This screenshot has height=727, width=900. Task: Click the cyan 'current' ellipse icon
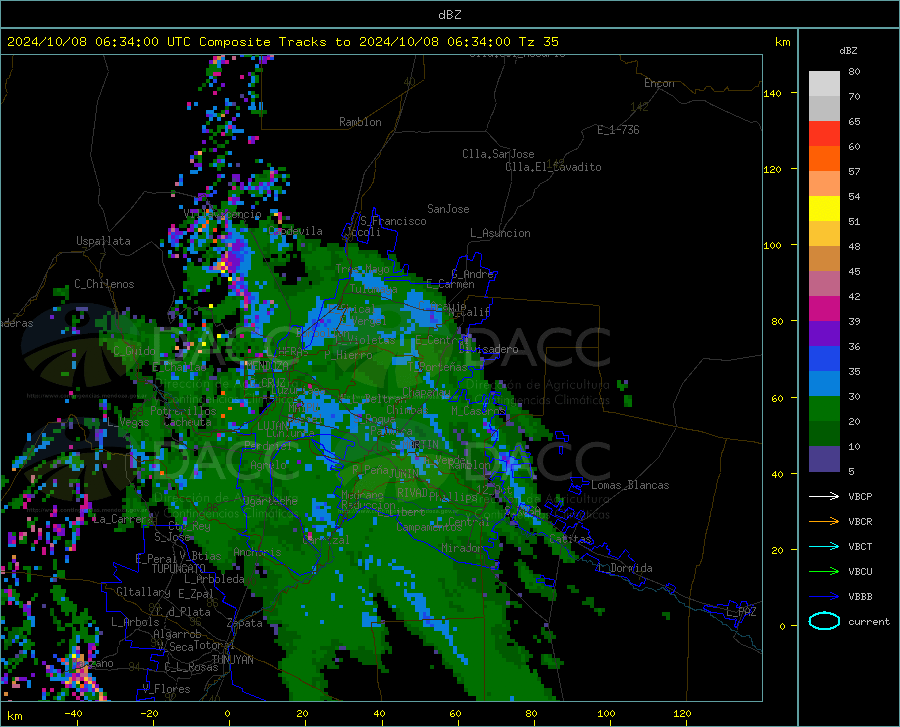point(824,621)
